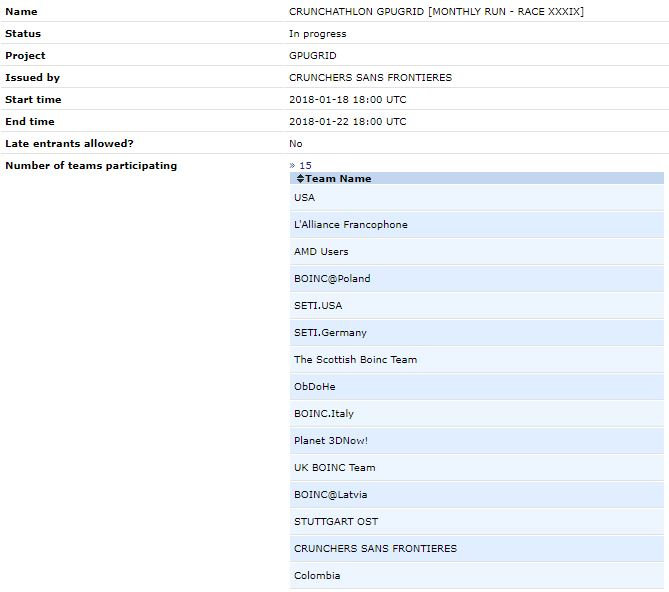Image resolution: width=669 pixels, height=592 pixels.
Task: Select the ObDoHe team row
Action: (477, 387)
